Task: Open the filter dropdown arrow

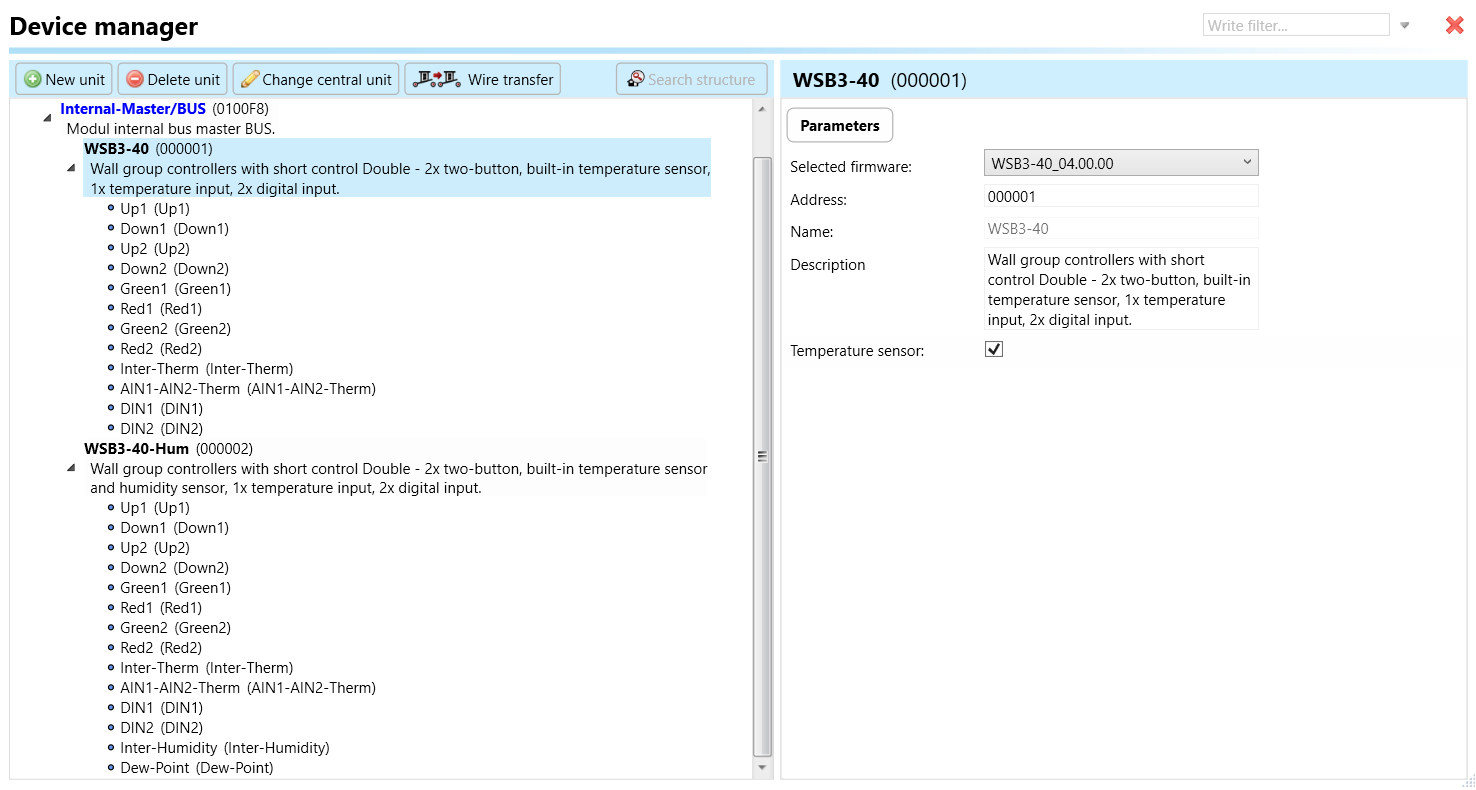Action: (x=1405, y=26)
